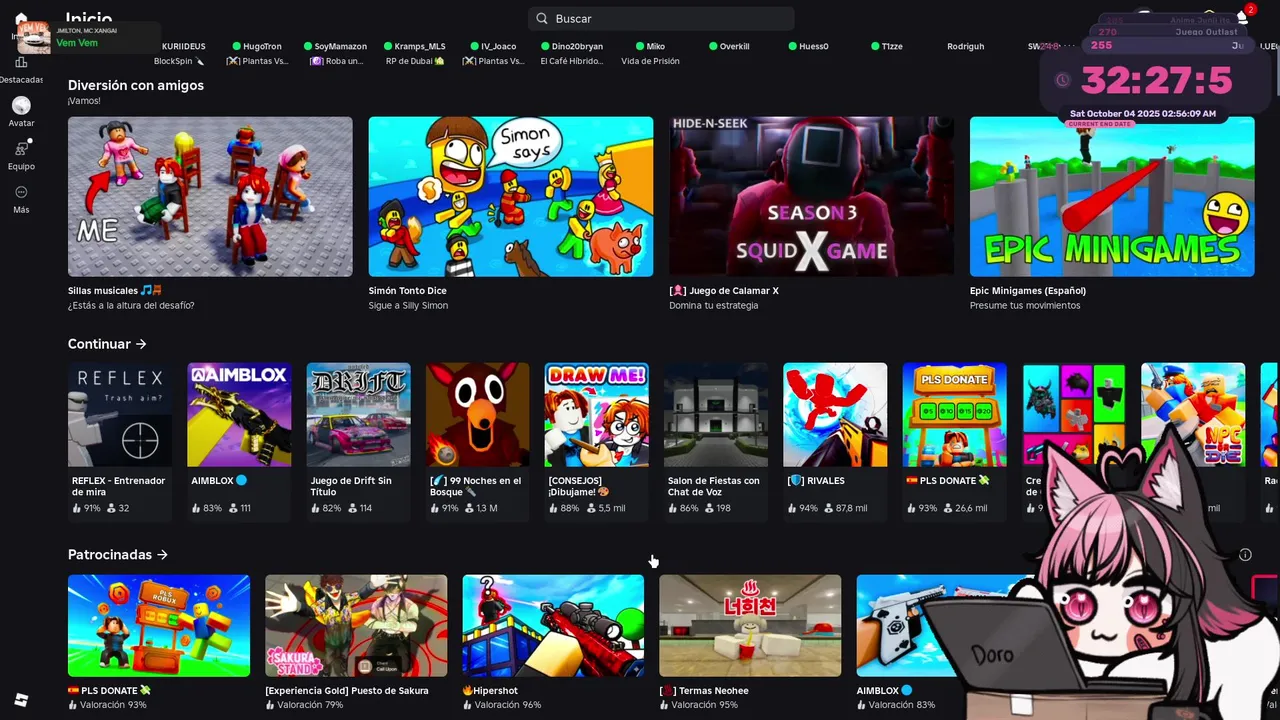Image resolution: width=1280 pixels, height=720 pixels.
Task: Click the Diversión con amigos heading
Action: 136,85
